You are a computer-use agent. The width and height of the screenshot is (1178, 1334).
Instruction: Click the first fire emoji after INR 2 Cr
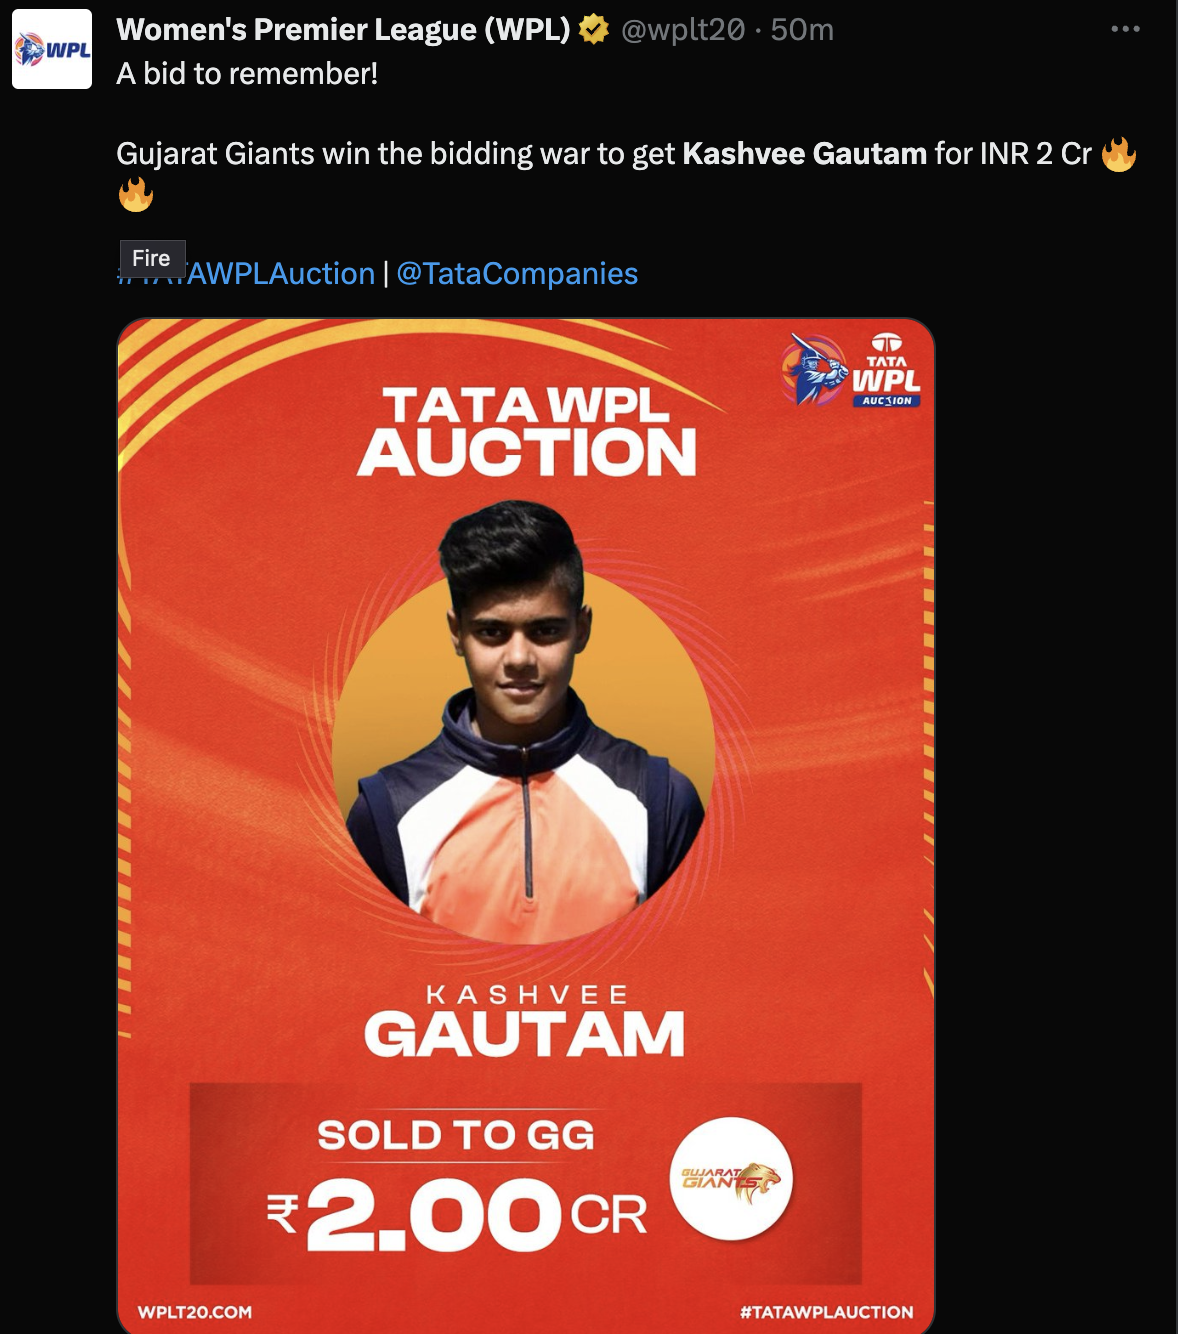(x=1119, y=154)
